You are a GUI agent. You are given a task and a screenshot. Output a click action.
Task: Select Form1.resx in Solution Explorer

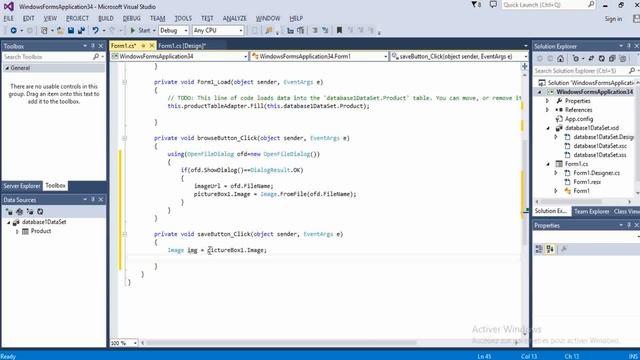(587, 182)
